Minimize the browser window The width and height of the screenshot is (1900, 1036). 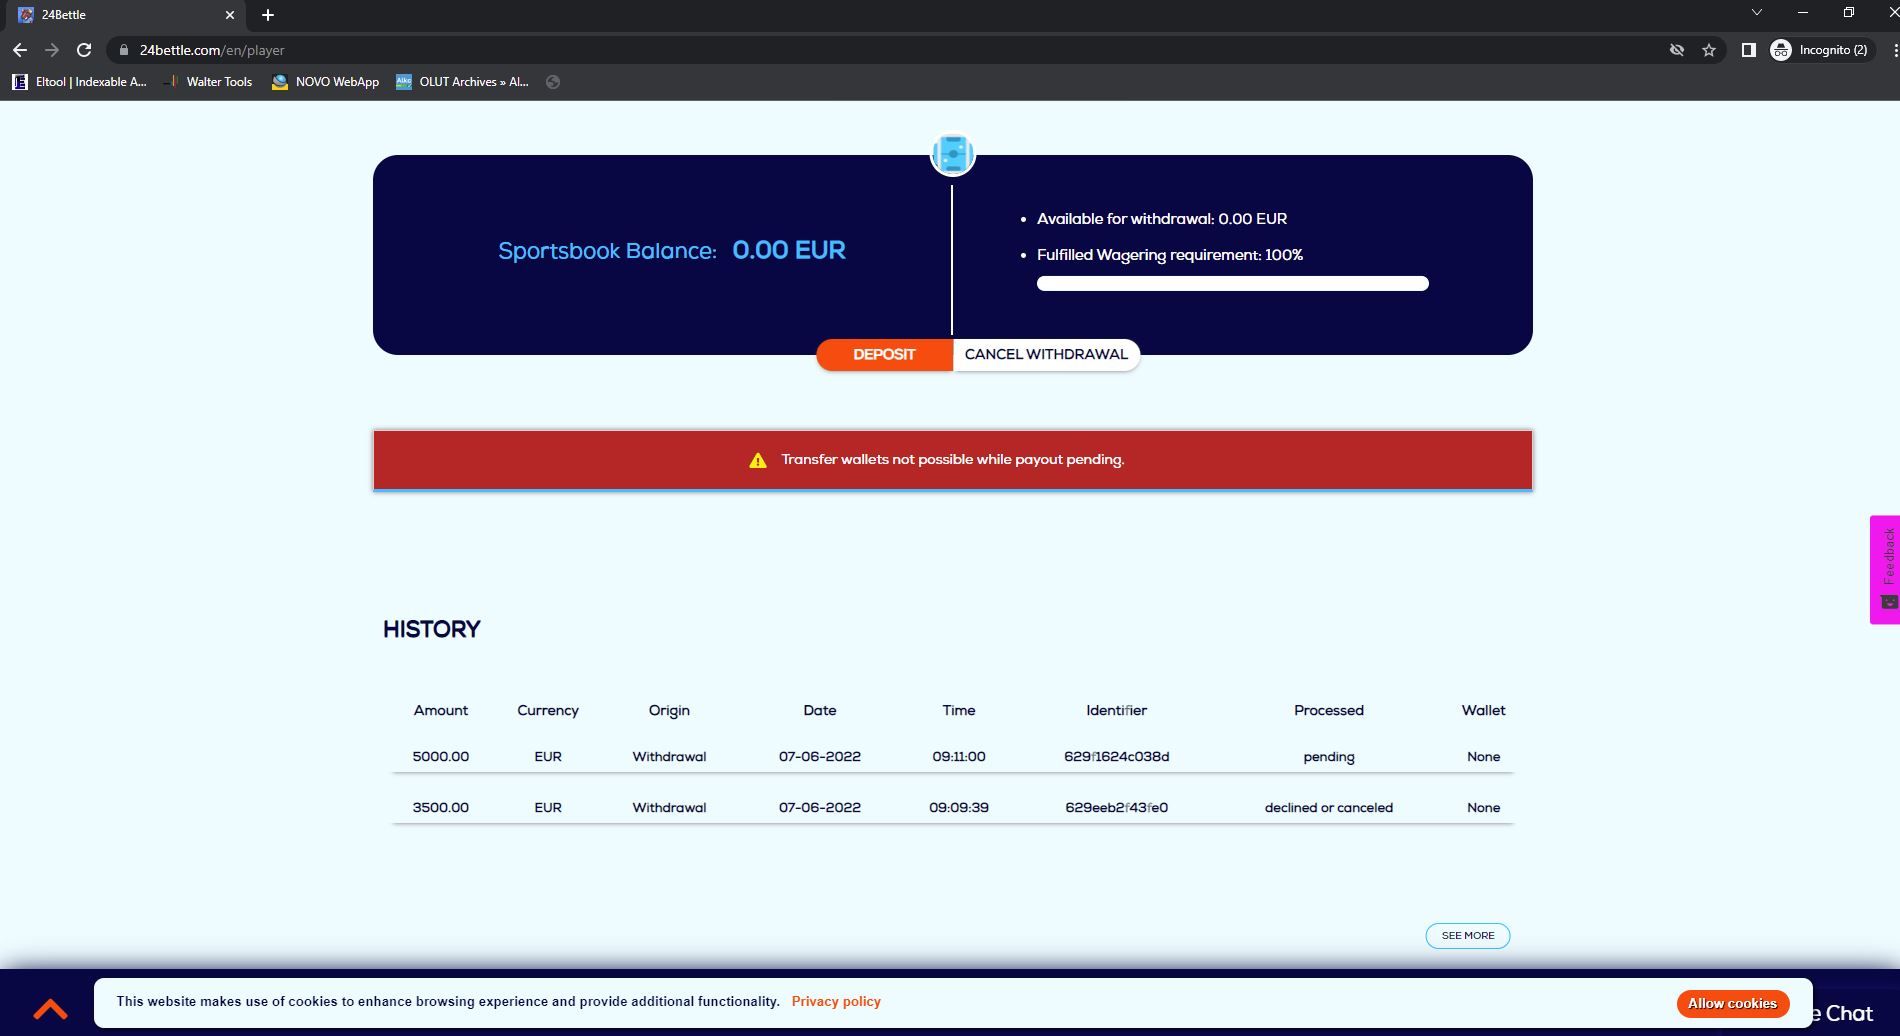1803,13
